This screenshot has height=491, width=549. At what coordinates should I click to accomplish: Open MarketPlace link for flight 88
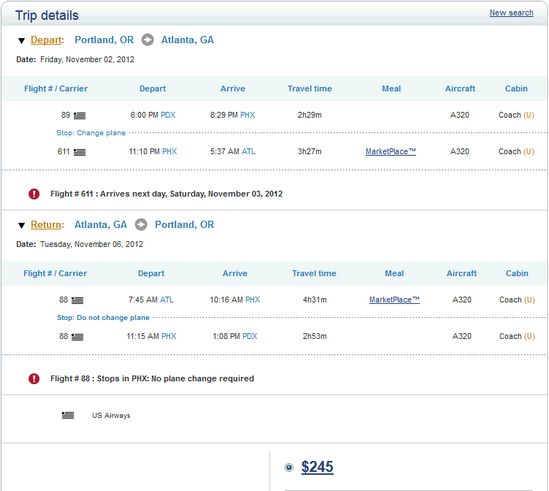394,300
